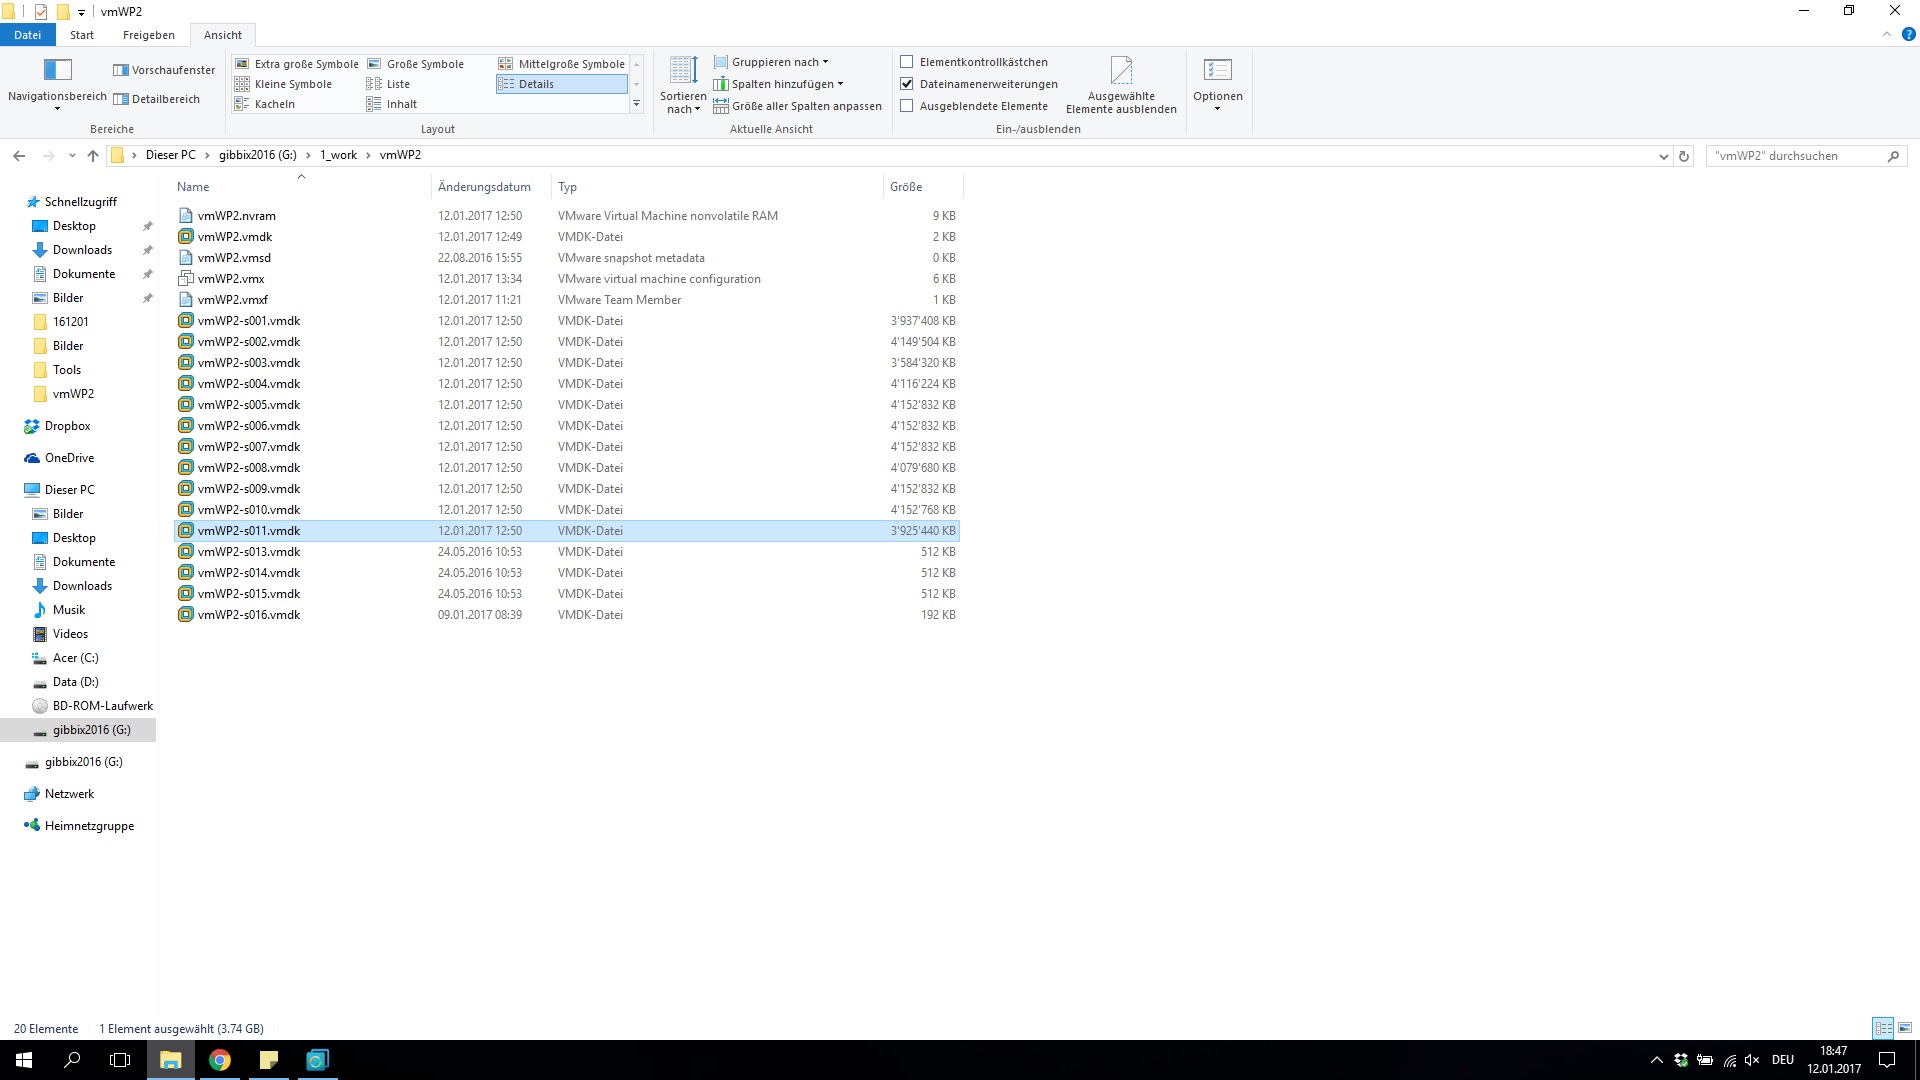Open the Optionen folder options icon

click(x=1217, y=71)
